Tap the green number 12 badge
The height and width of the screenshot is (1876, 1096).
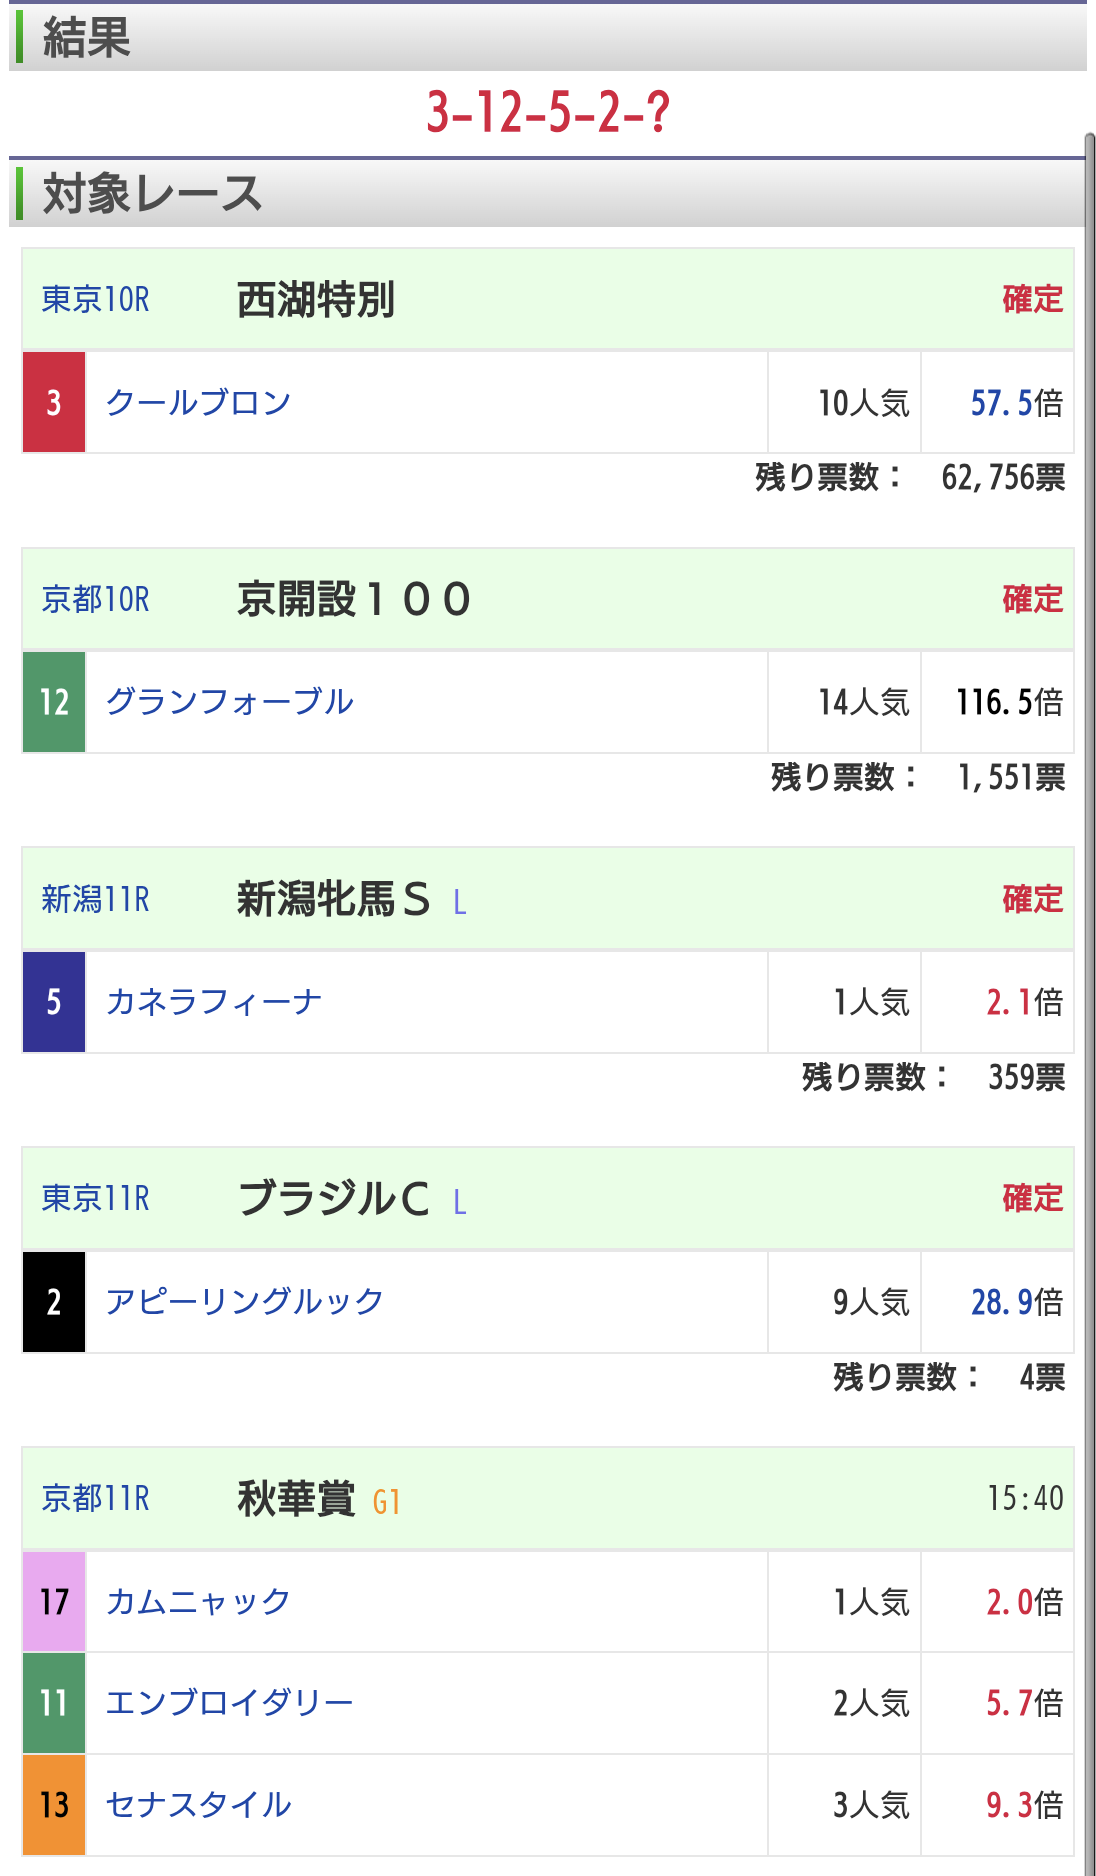point(54,702)
